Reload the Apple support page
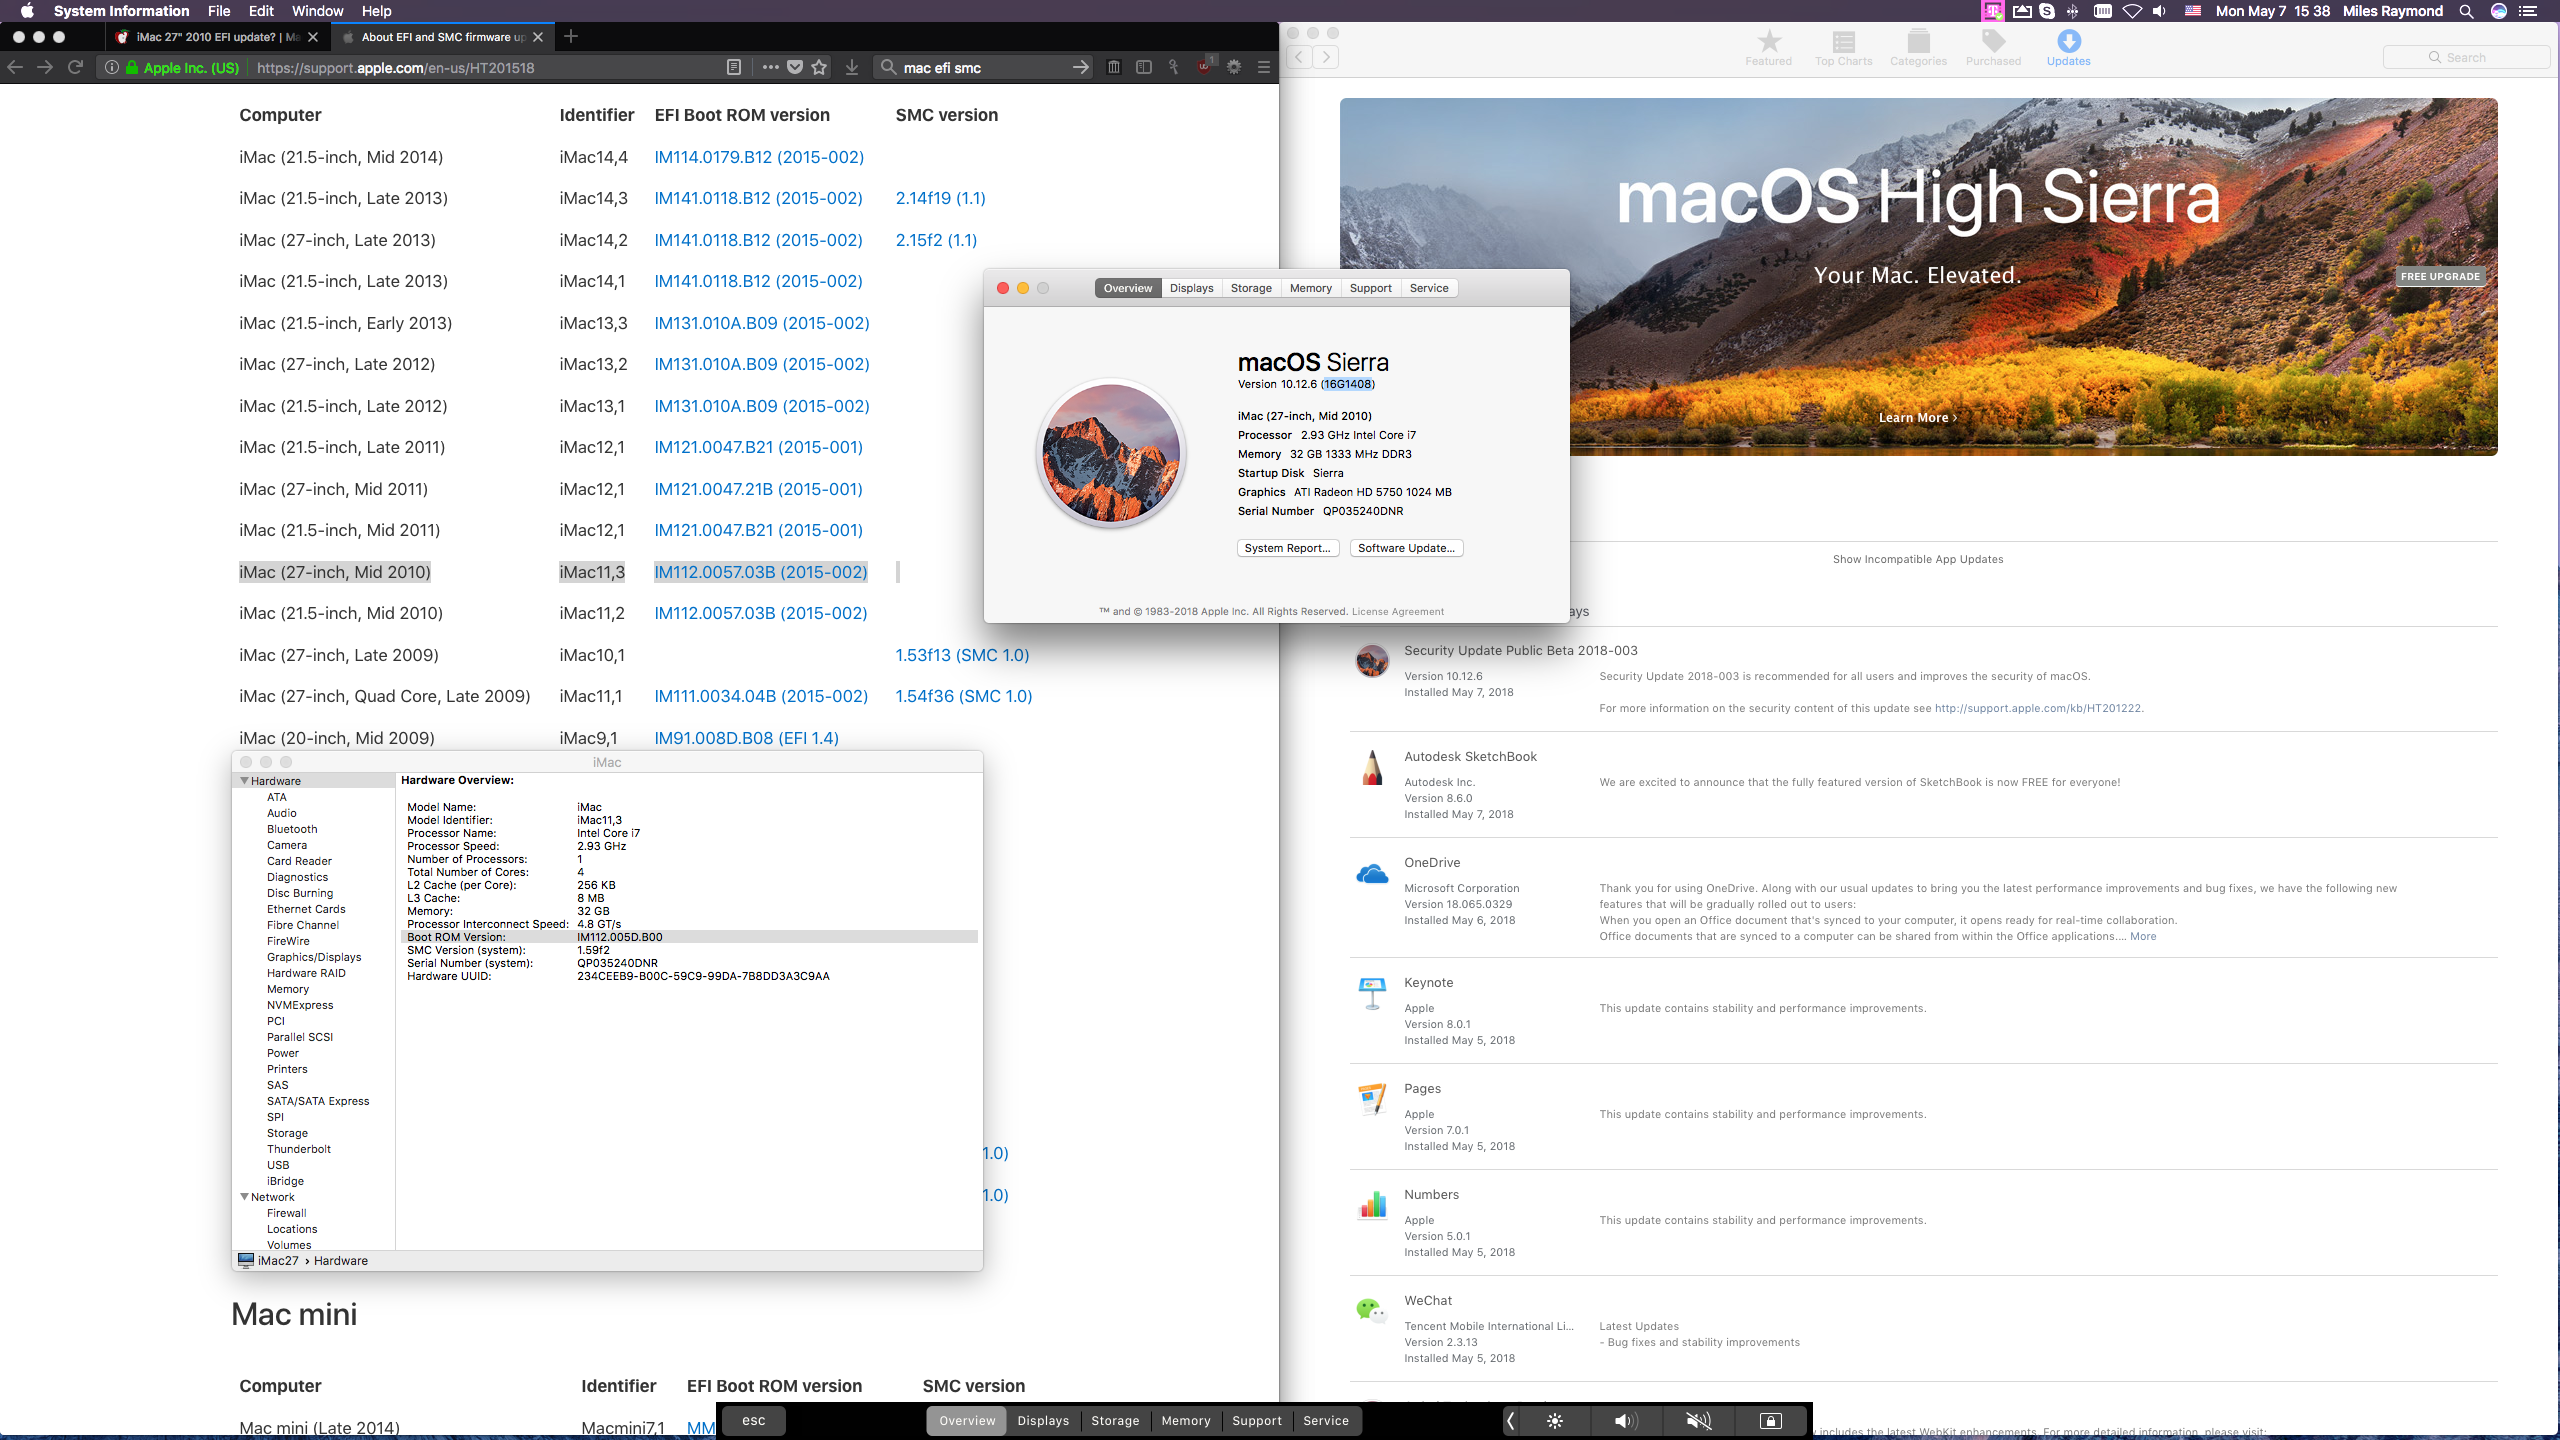This screenshot has width=2560, height=1440. (x=75, y=67)
